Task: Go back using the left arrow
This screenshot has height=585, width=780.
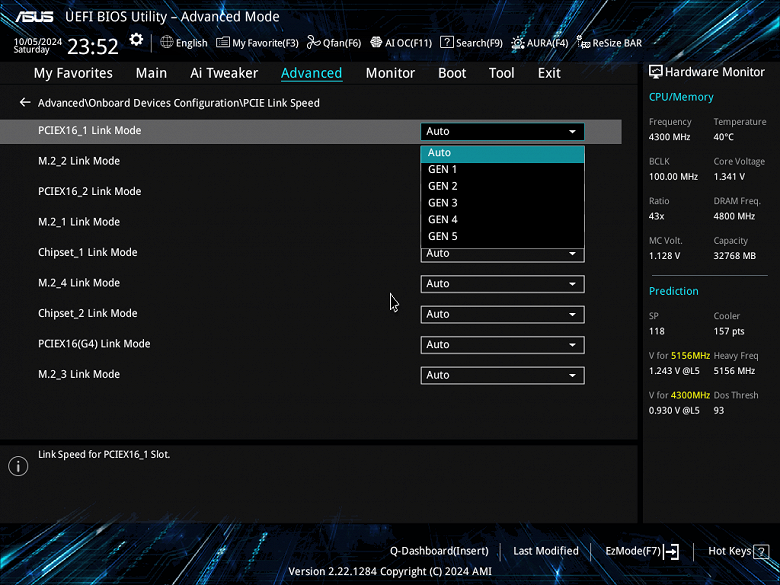Action: 25,102
